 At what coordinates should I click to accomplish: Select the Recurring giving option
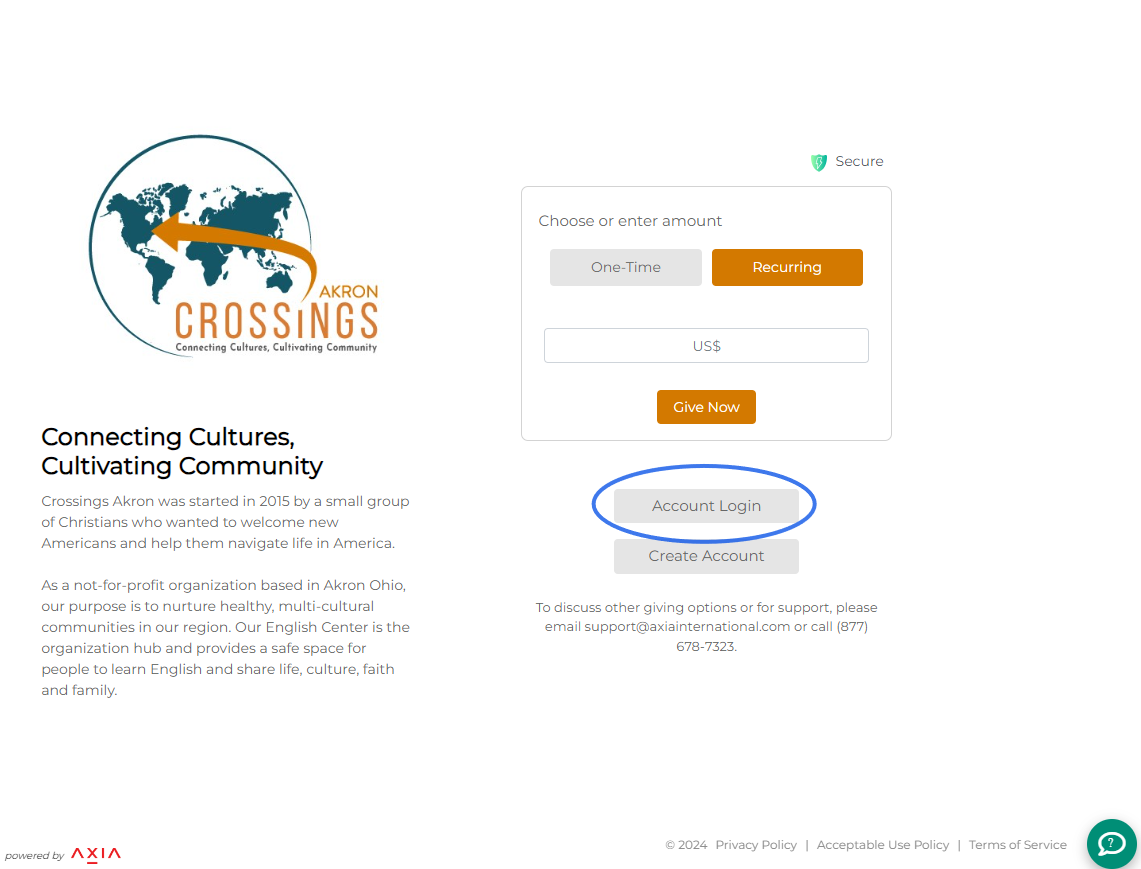(787, 267)
